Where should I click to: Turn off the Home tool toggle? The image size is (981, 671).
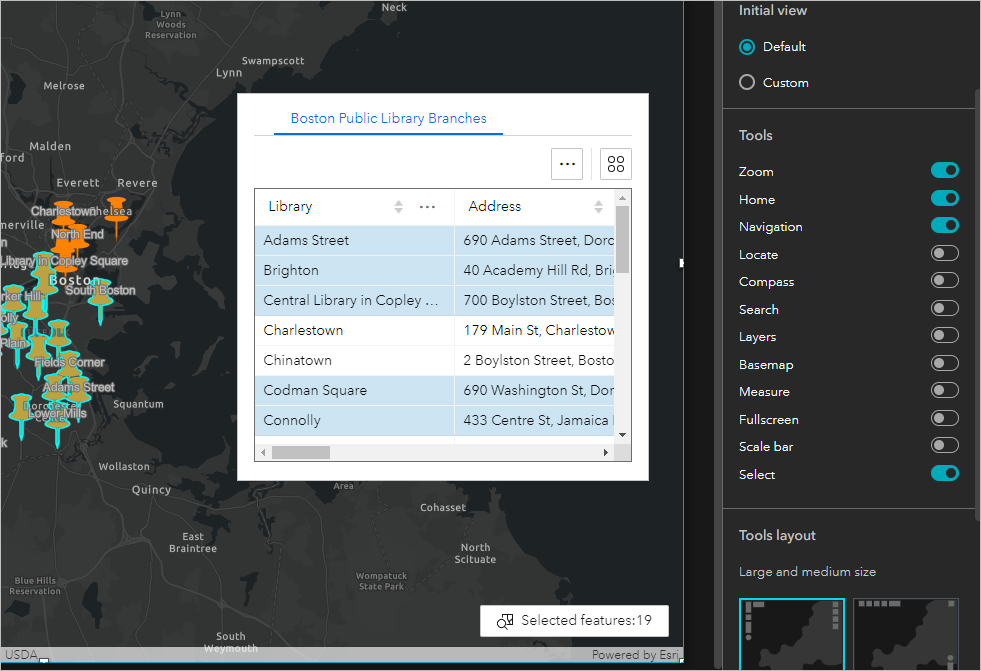(945, 198)
